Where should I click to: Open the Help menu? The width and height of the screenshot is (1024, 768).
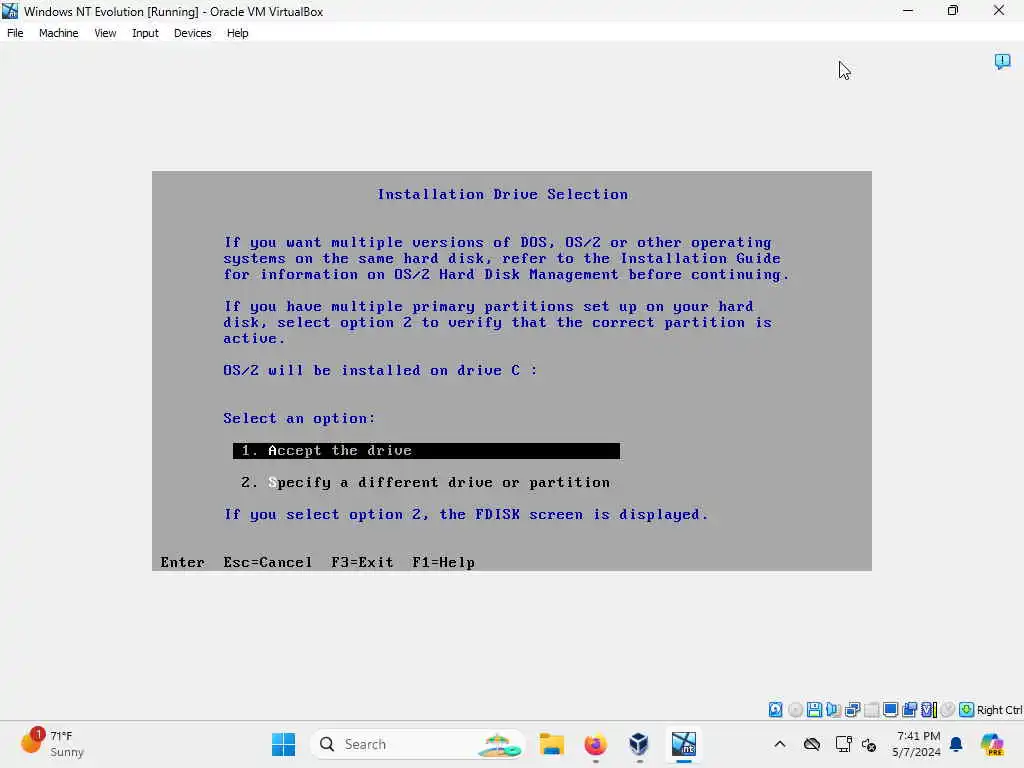point(237,33)
